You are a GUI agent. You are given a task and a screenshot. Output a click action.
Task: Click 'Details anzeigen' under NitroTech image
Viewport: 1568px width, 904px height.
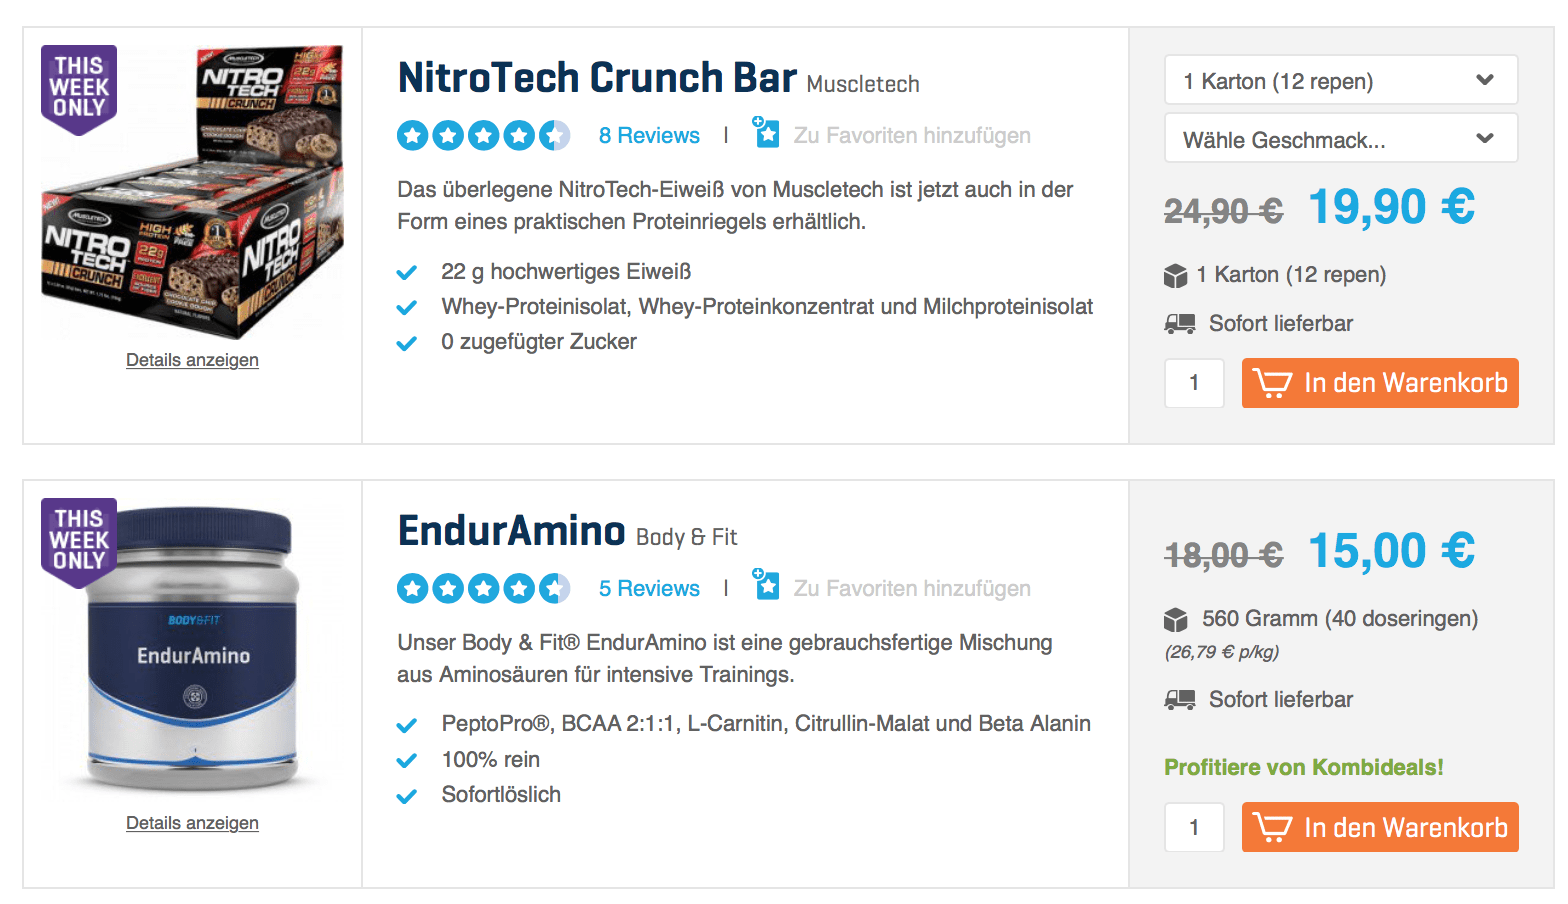(x=192, y=360)
